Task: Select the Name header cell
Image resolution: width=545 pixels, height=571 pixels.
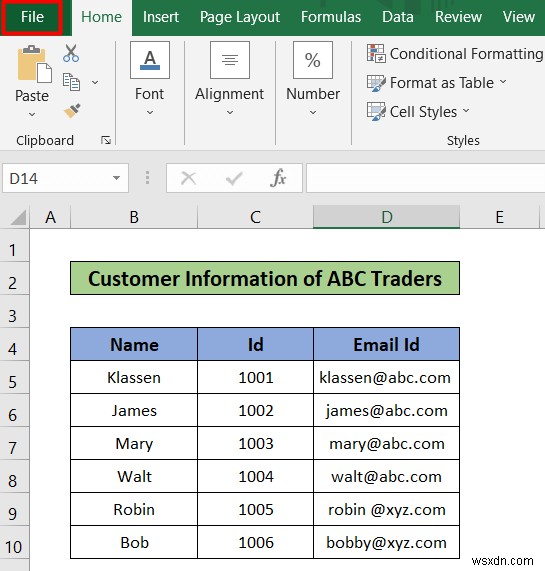Action: 134,344
